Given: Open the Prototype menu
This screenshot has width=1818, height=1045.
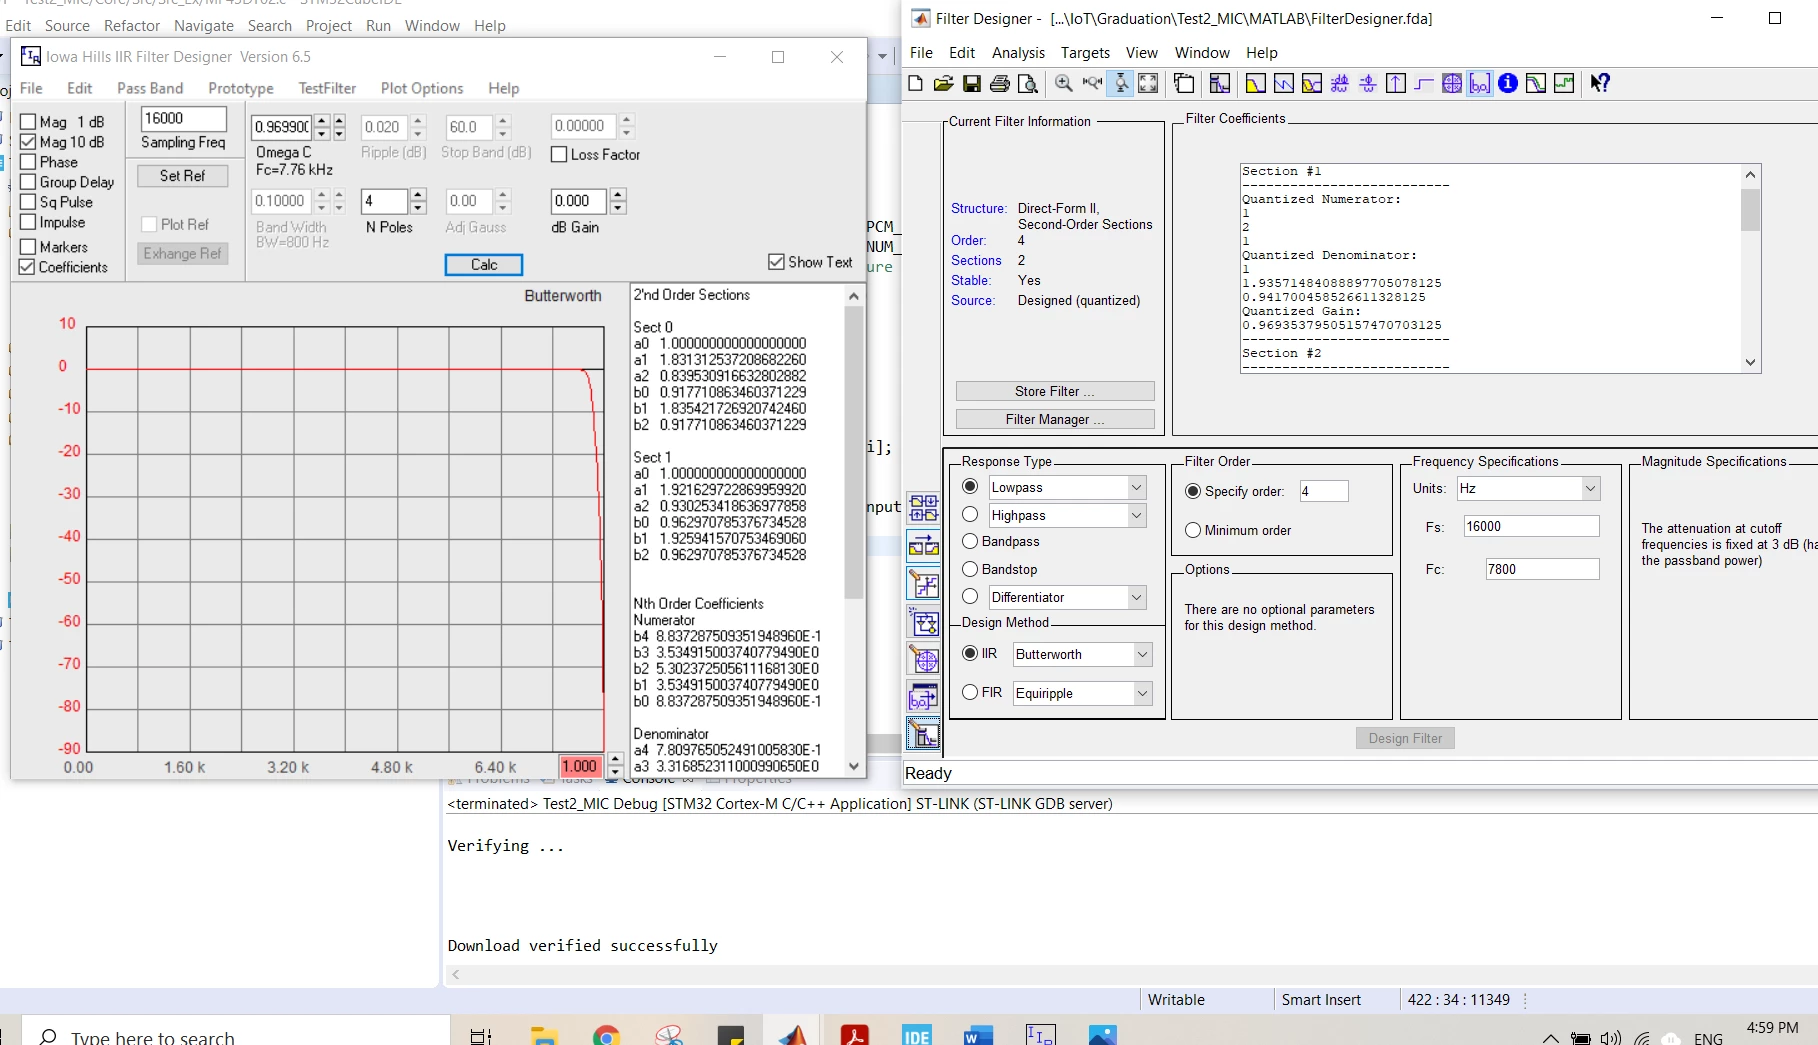Looking at the screenshot, I should (241, 88).
